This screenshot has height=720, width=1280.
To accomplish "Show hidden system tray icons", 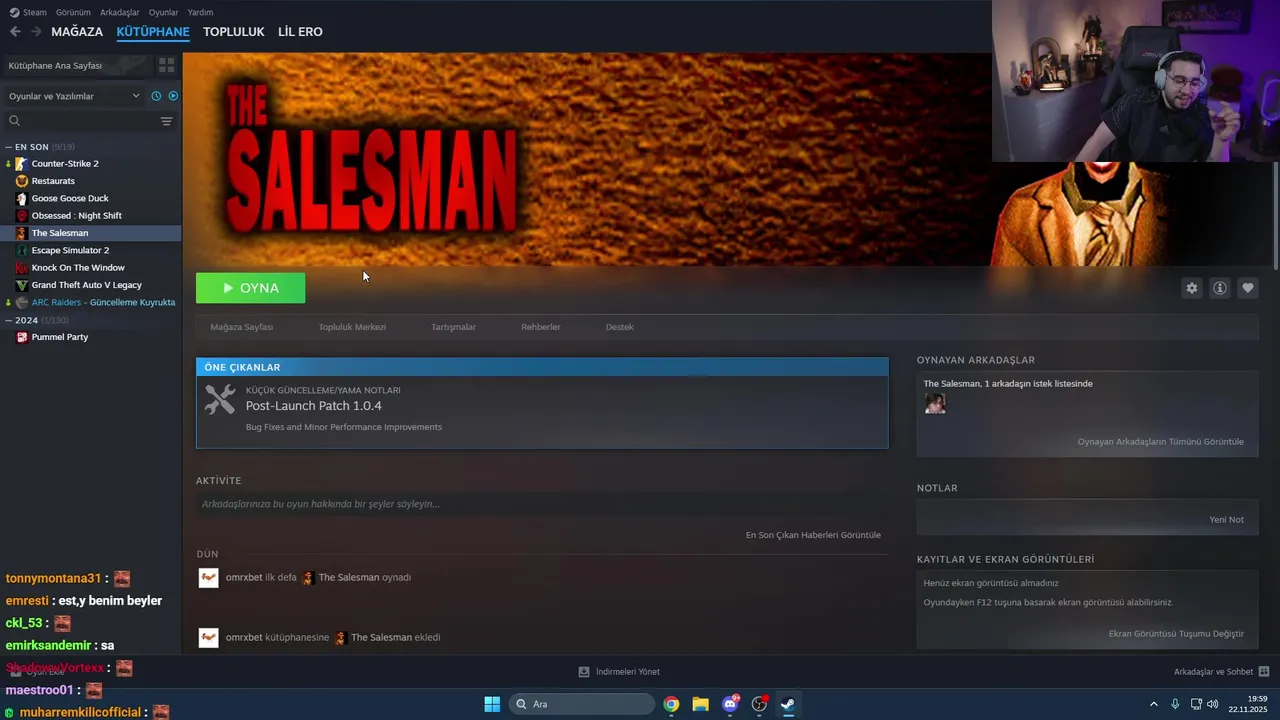I will pos(1153,704).
